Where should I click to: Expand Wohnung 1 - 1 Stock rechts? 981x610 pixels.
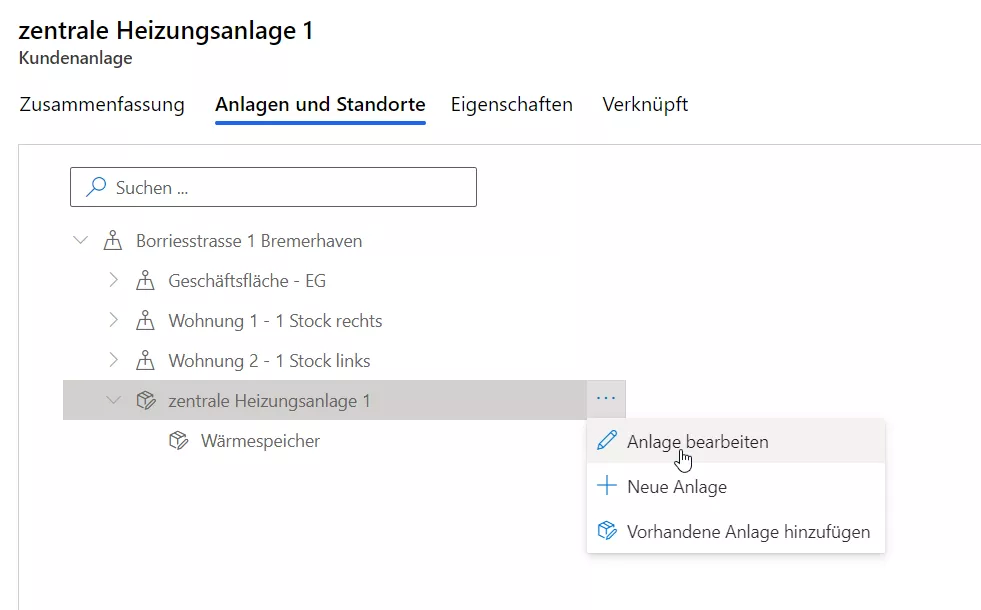point(113,321)
